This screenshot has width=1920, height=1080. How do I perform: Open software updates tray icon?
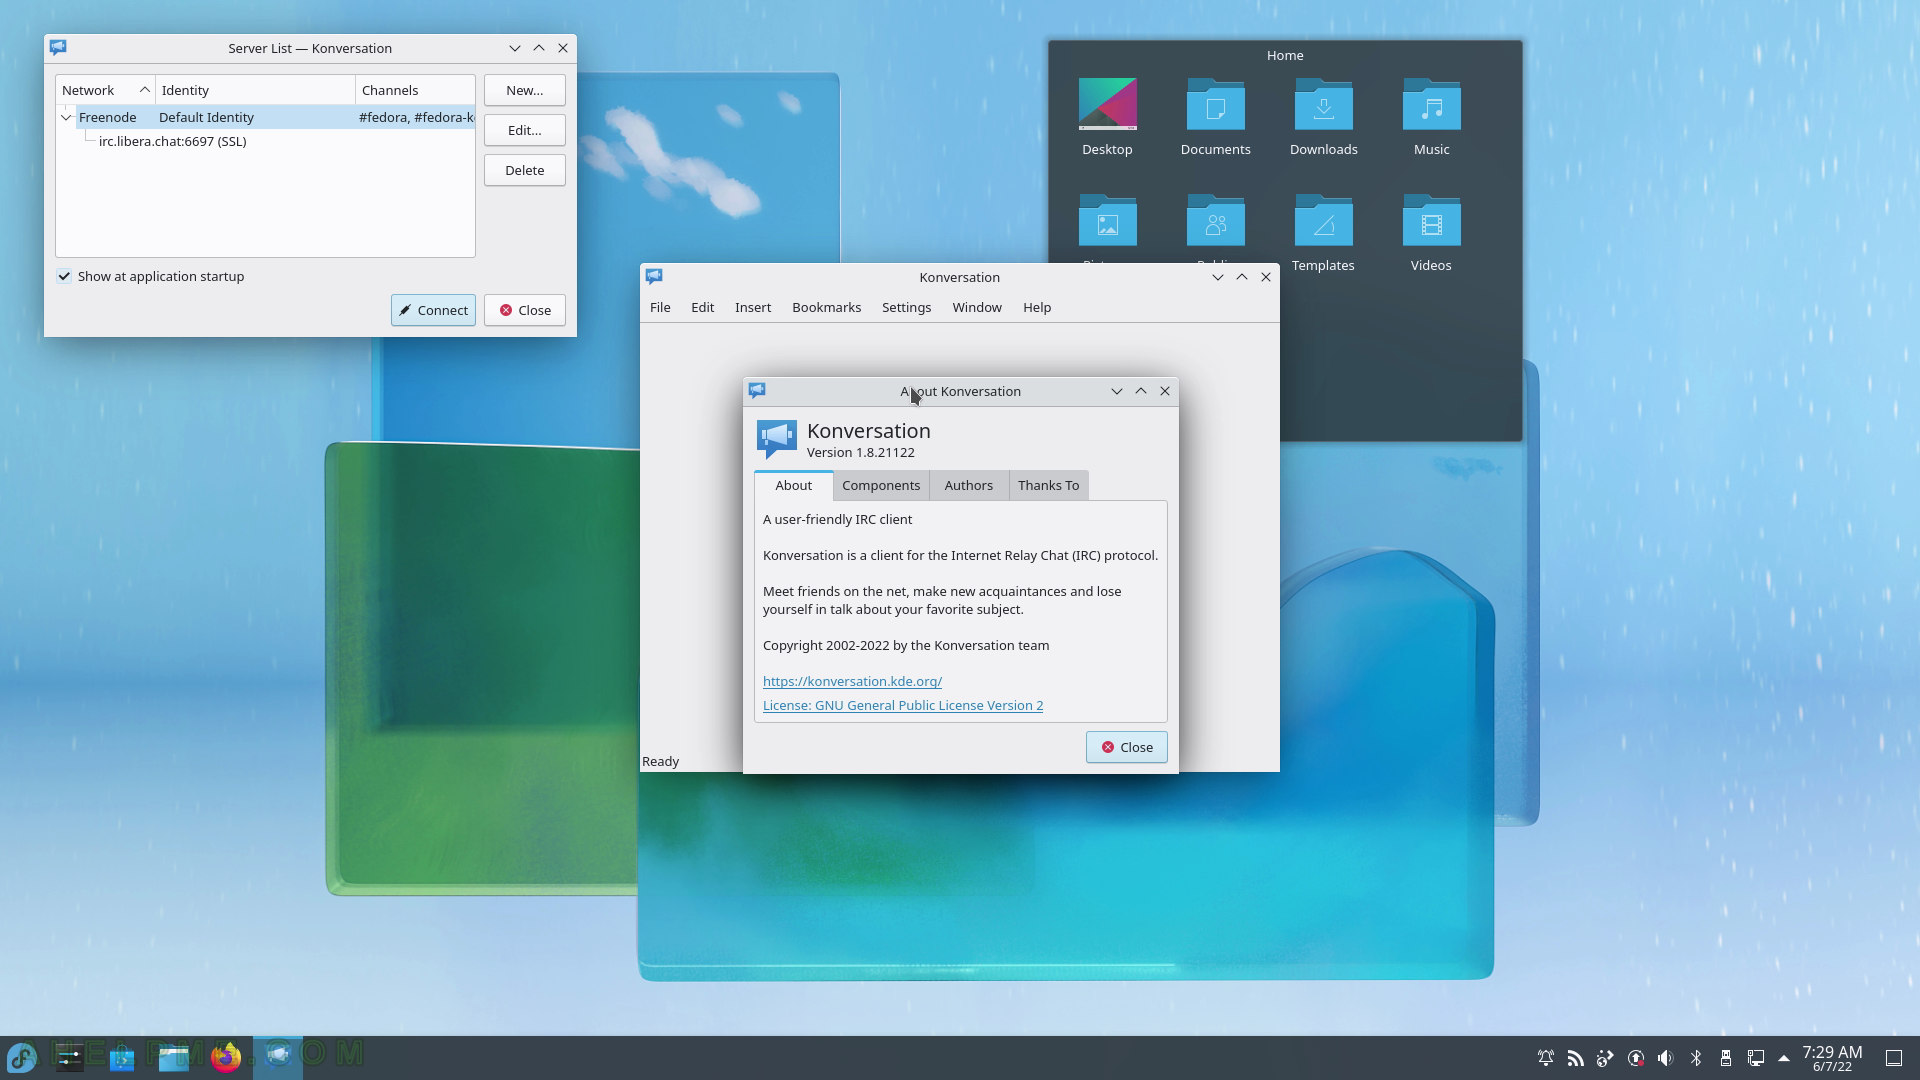pos(1636,1058)
